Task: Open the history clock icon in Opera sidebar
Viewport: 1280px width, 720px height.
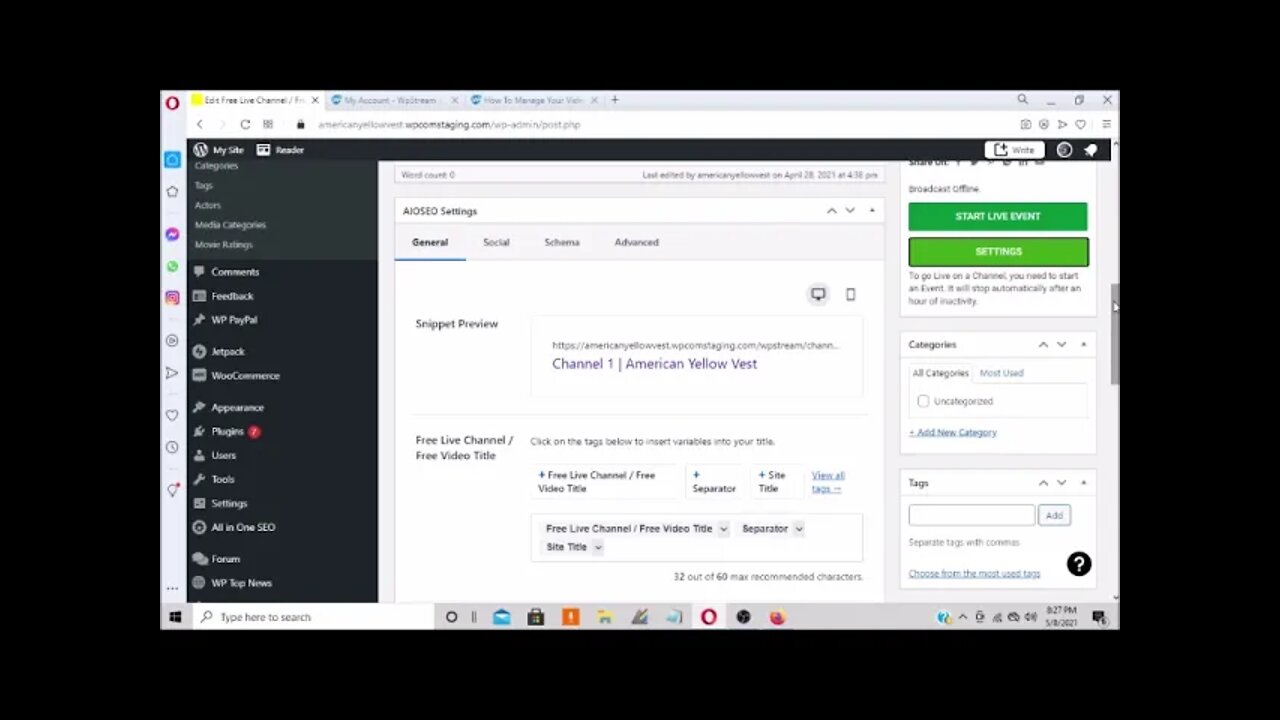Action: tap(172, 447)
